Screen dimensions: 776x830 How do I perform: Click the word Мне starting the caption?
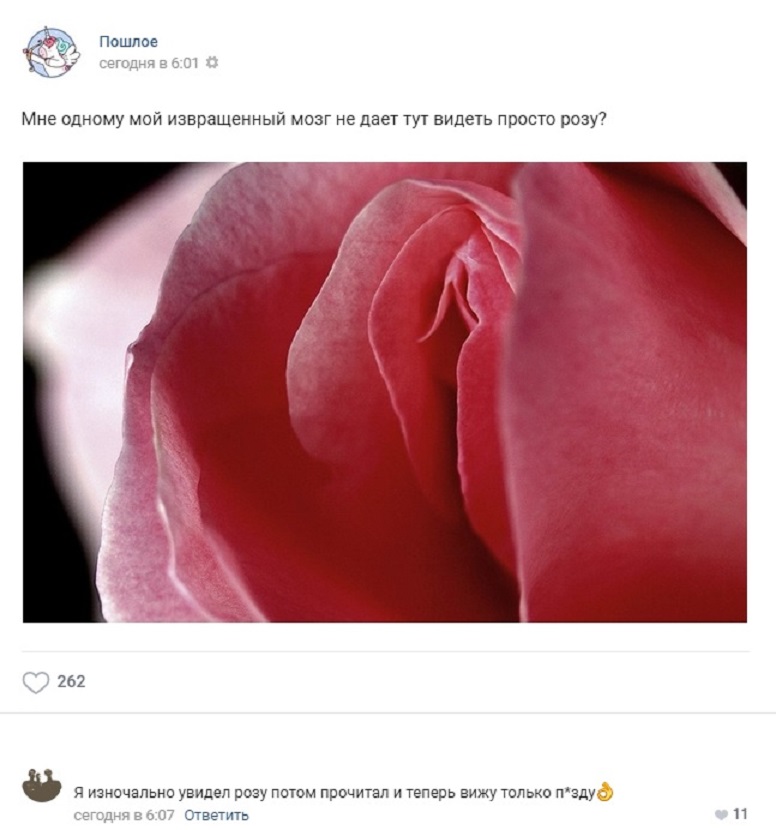pos(39,120)
